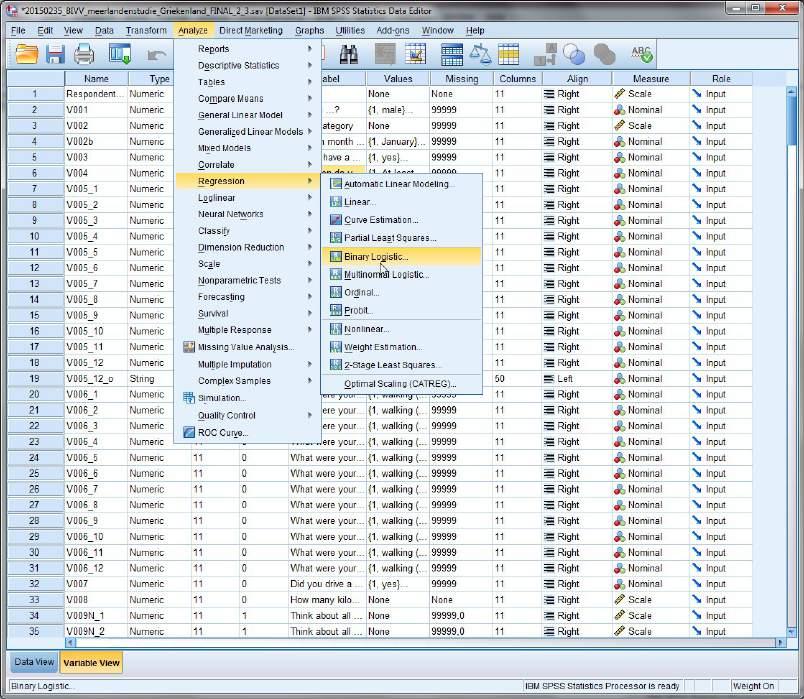
Task: Expand the Loglinear submenu
Action: point(247,197)
